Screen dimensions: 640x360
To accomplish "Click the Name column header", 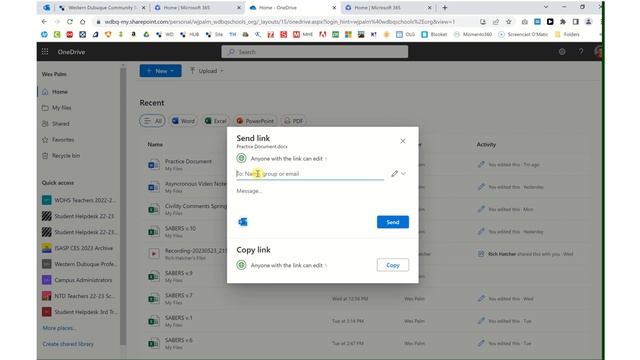I will point(155,144).
